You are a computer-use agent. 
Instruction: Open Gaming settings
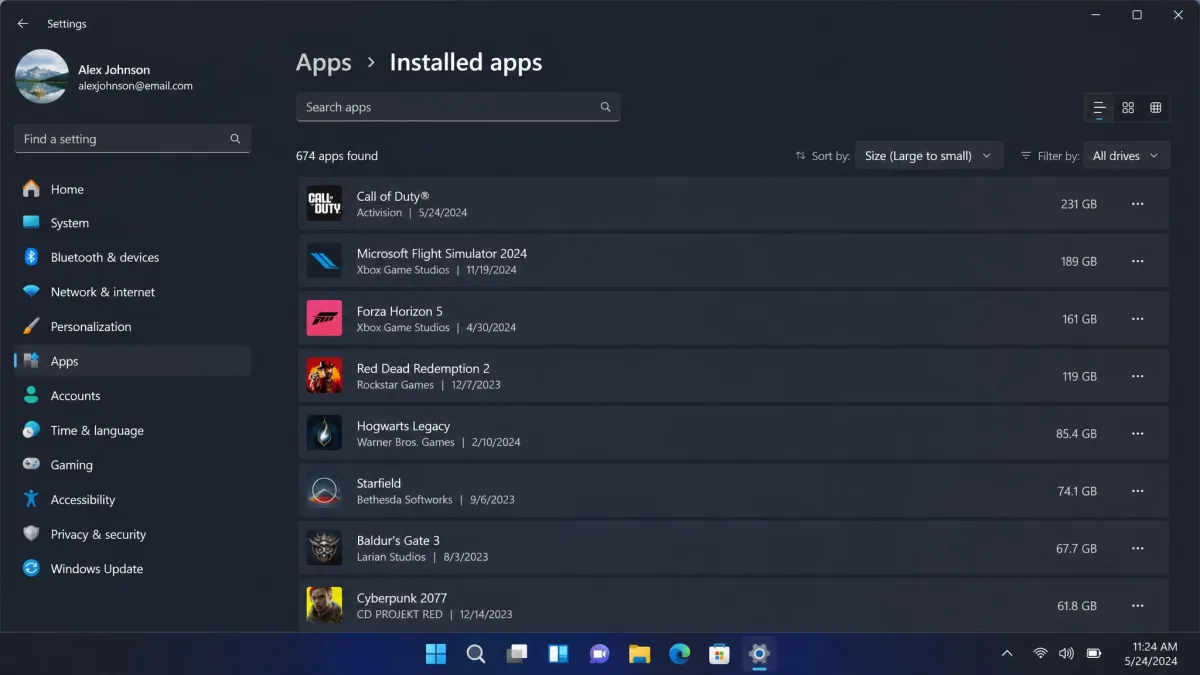pyautogui.click(x=132, y=465)
